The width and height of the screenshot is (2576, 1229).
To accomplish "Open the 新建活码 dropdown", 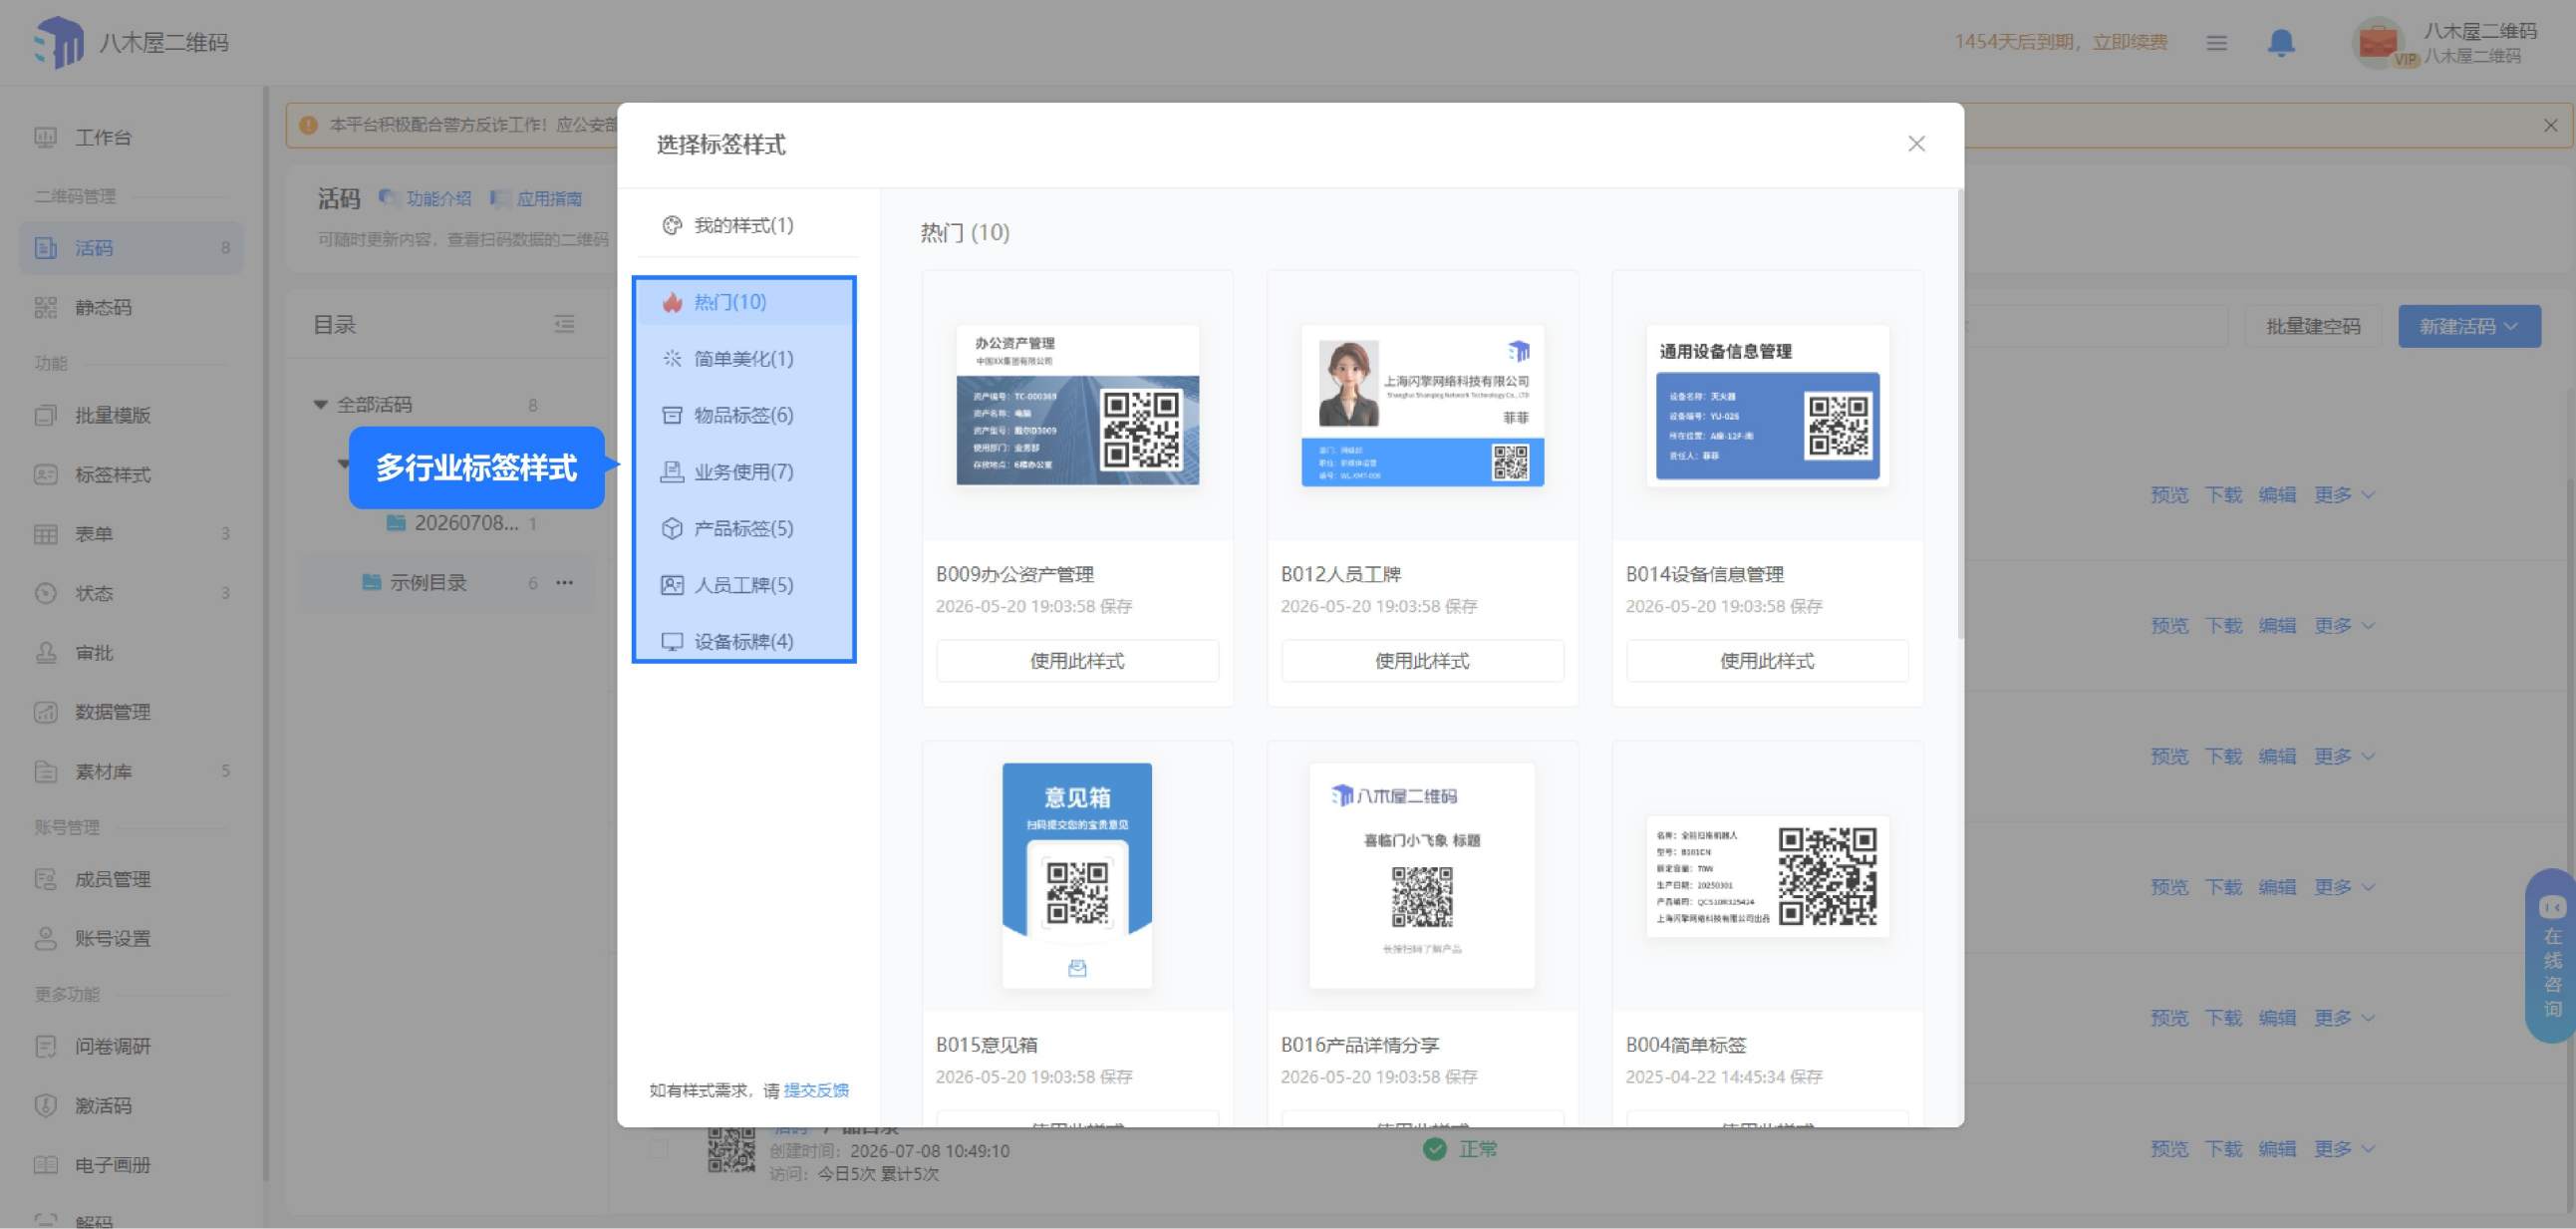I will coord(2469,326).
